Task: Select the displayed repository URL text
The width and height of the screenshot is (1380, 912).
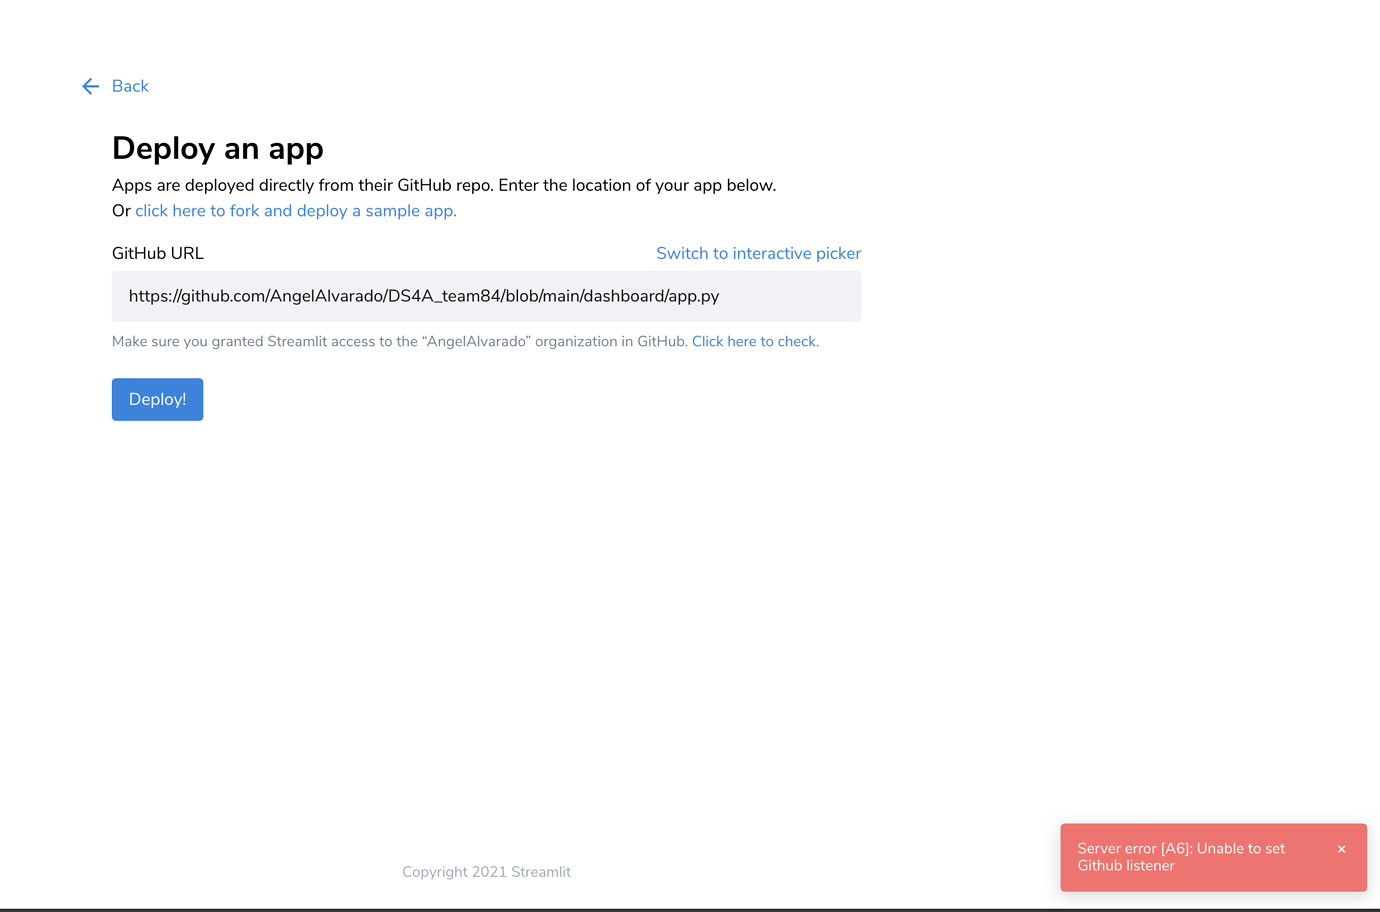Action: tap(424, 296)
